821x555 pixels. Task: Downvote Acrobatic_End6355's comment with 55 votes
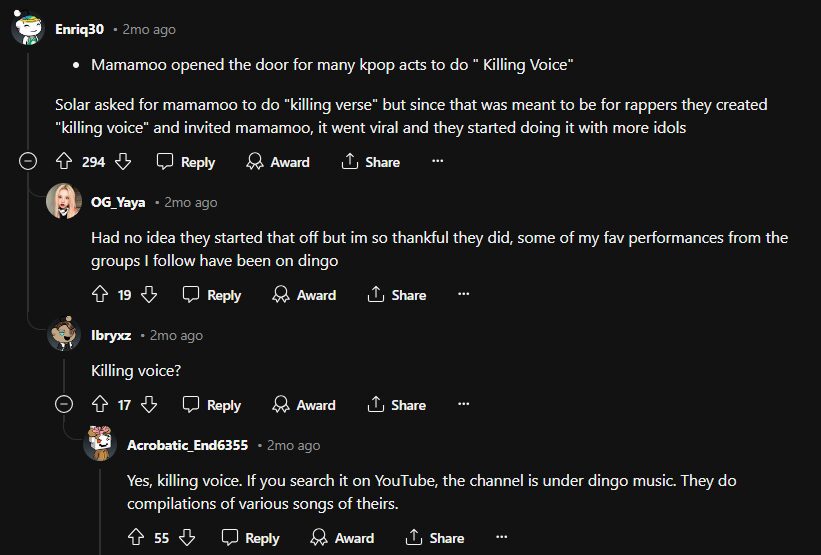(x=187, y=537)
